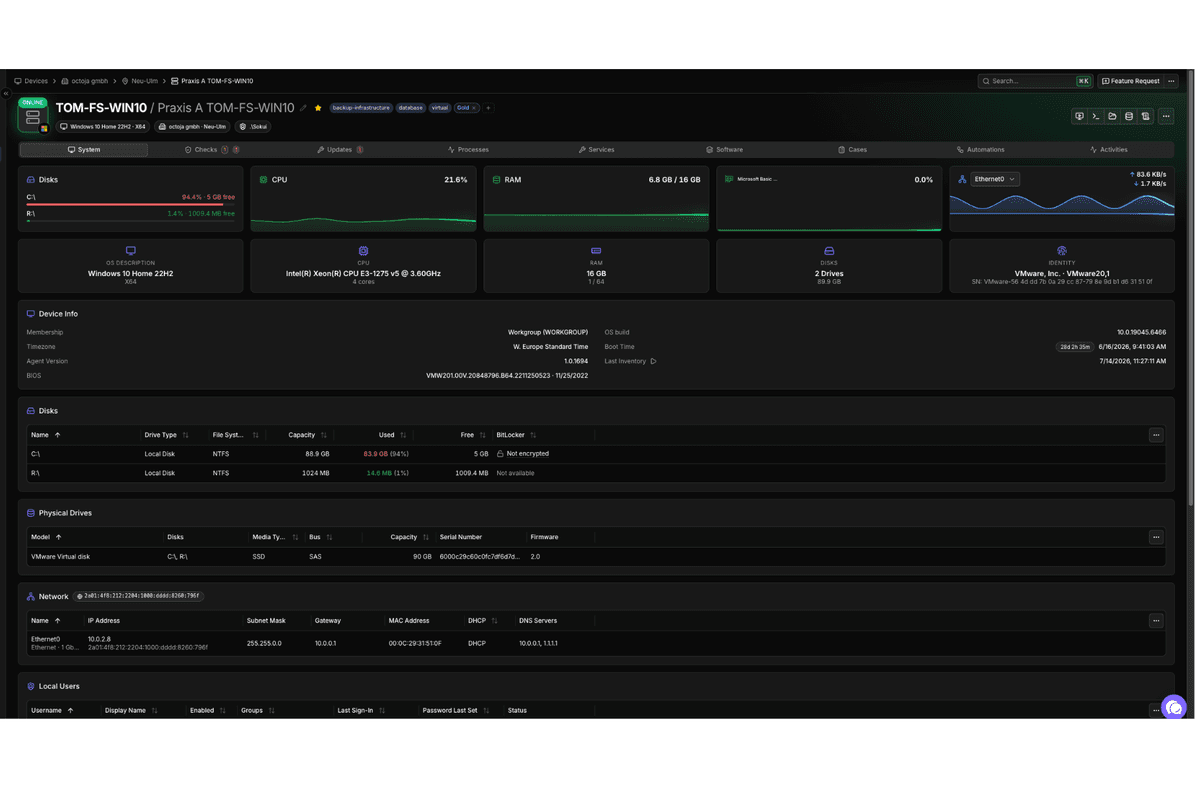Open the Physical Drives table options menu
The width and height of the screenshot is (1200, 801).
point(1156,537)
